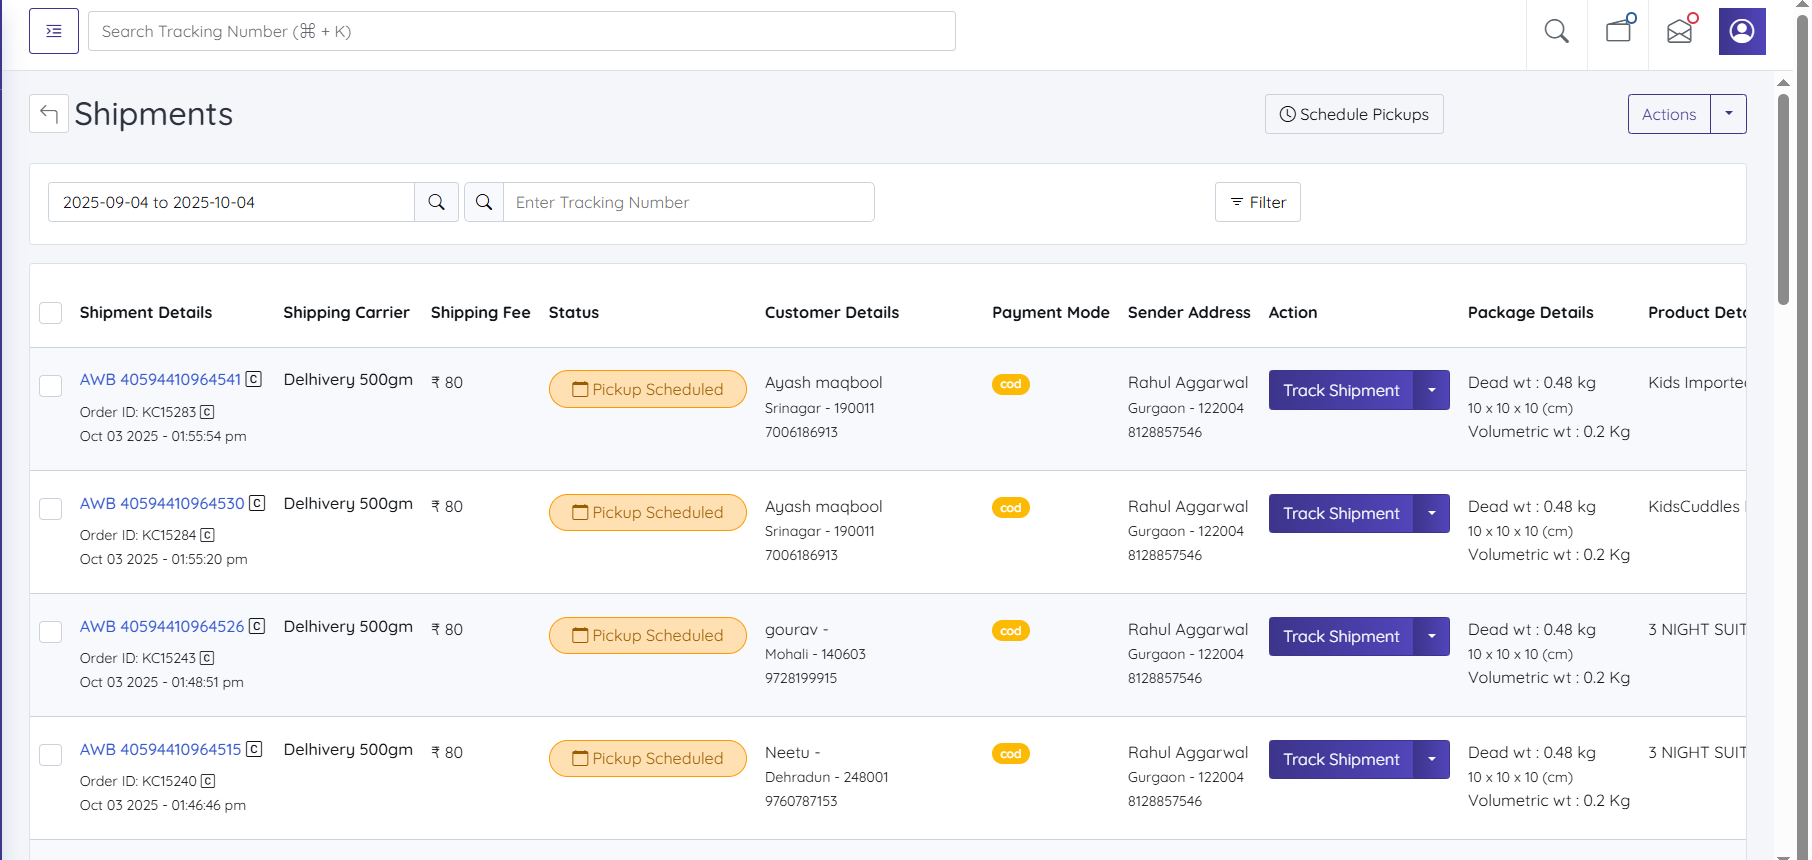Screen dimensions: 1812x860
Task: Click the tracking number search icon
Action: pyautogui.click(x=484, y=202)
